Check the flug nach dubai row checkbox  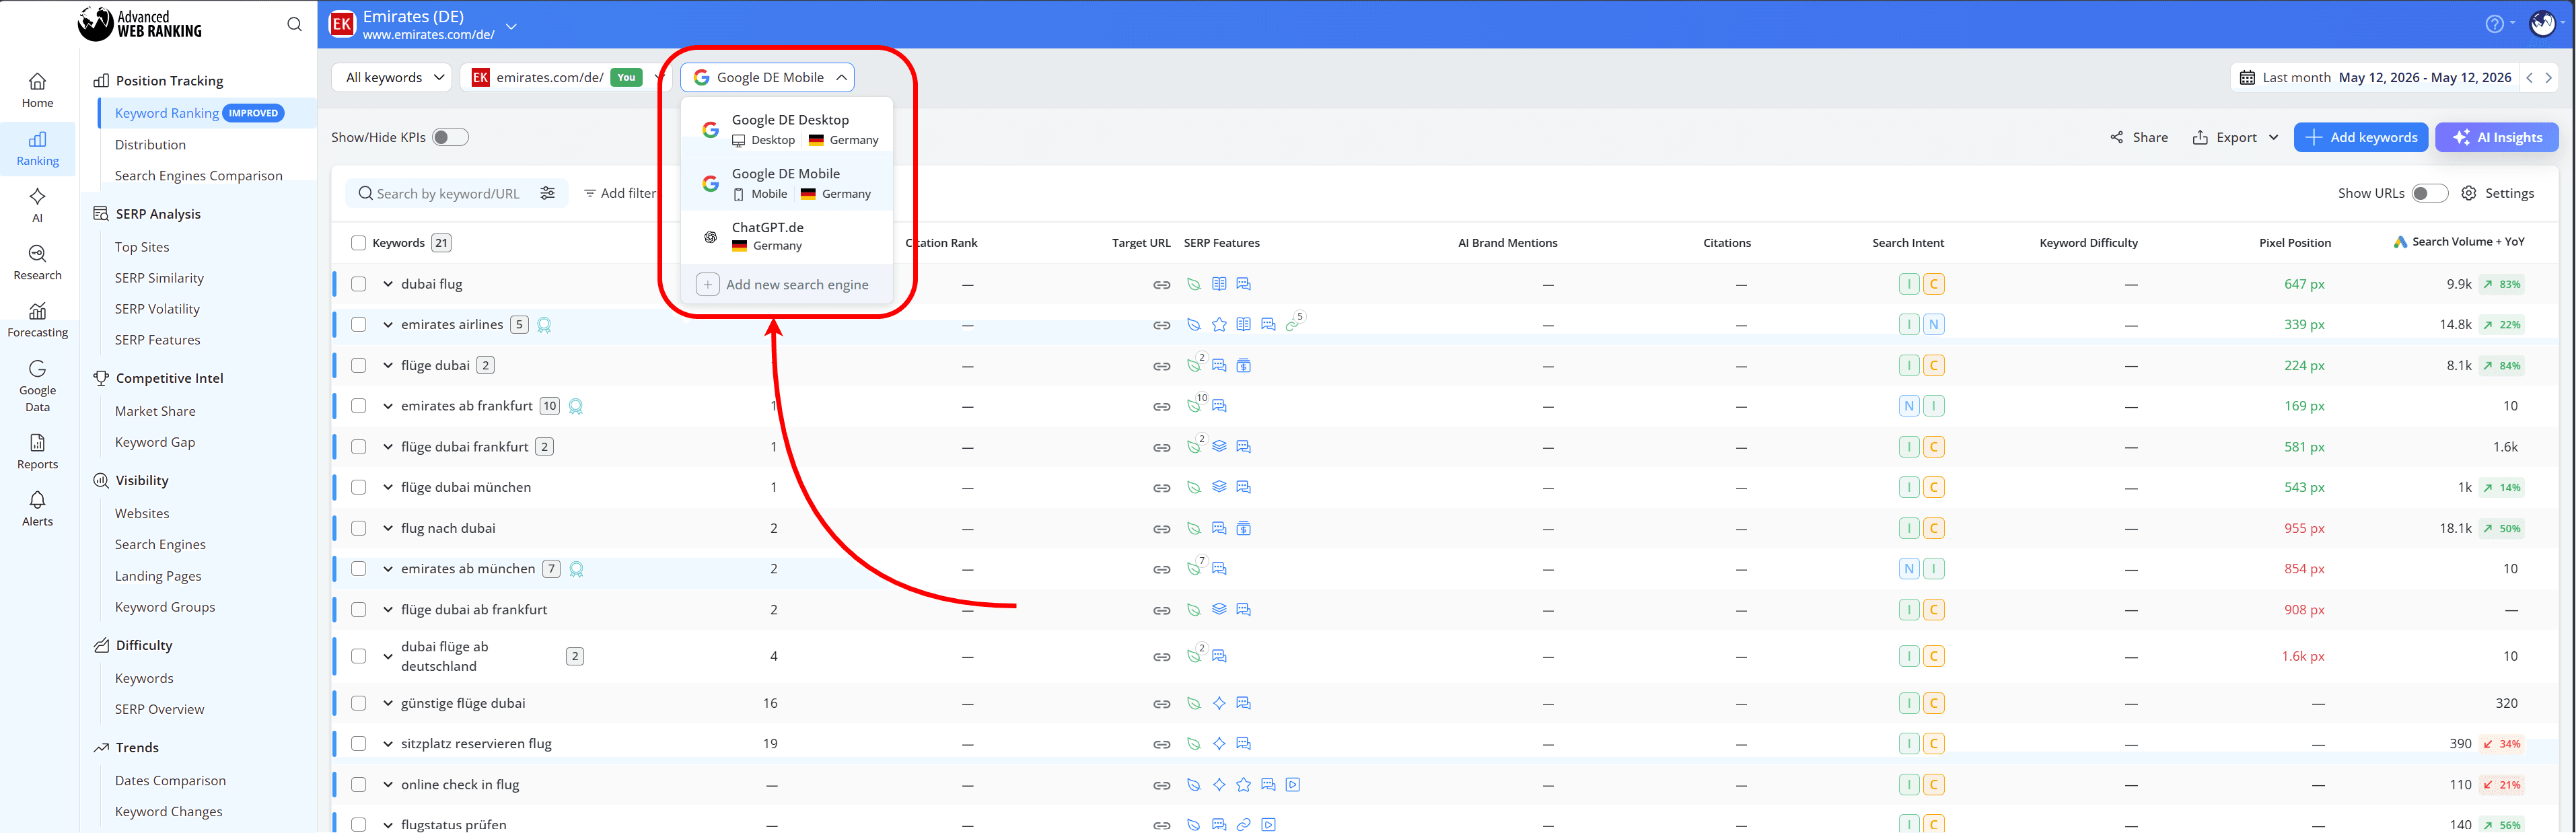(358, 528)
